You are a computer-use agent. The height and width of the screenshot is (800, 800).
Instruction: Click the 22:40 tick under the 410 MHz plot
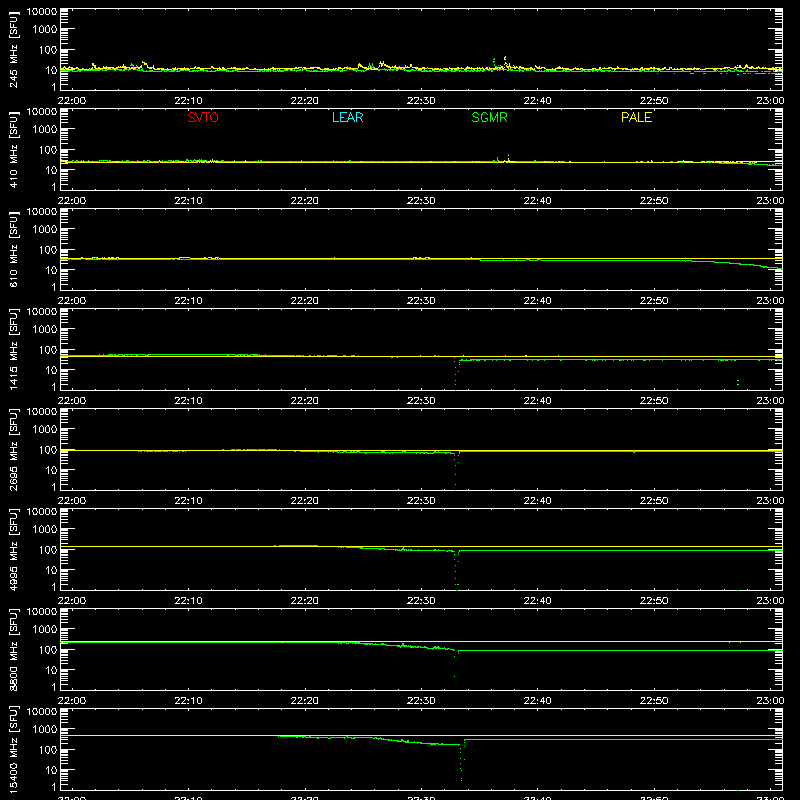pyautogui.click(x=537, y=201)
